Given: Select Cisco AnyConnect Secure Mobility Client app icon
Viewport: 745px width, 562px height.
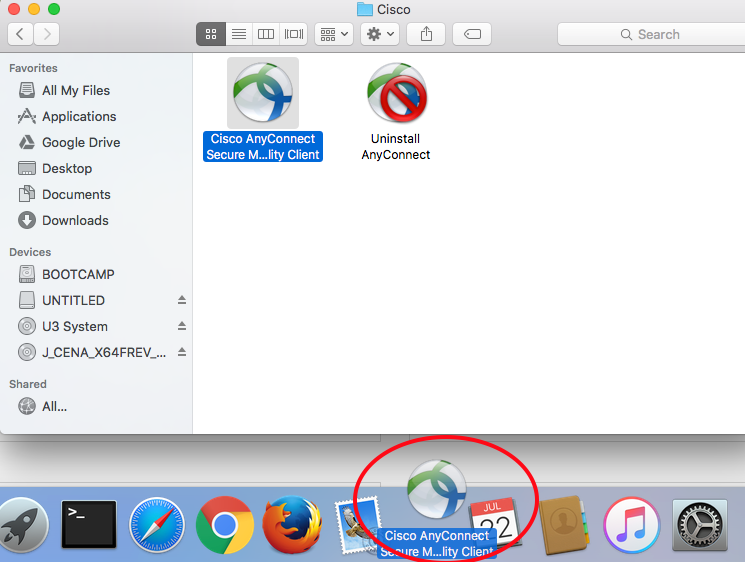Looking at the screenshot, I should 263,93.
